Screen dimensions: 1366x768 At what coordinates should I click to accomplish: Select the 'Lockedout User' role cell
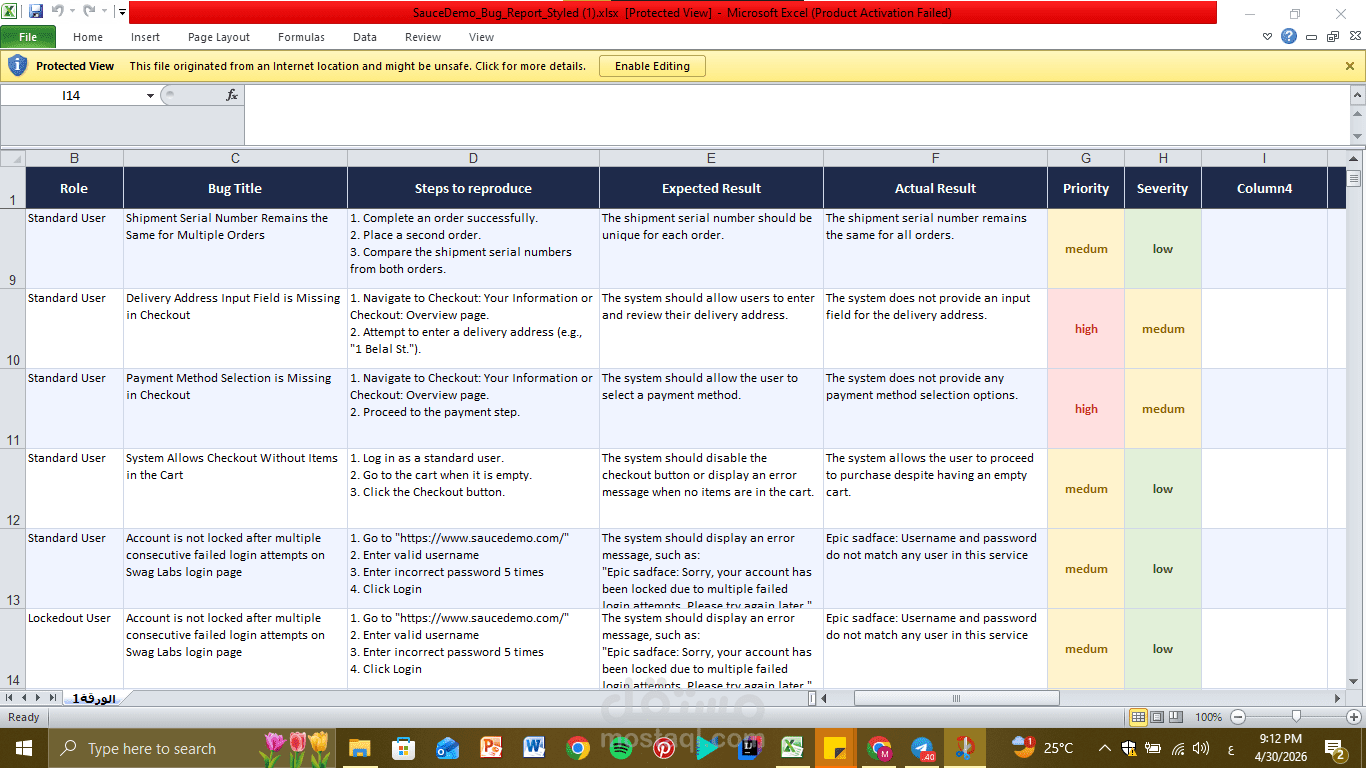74,649
